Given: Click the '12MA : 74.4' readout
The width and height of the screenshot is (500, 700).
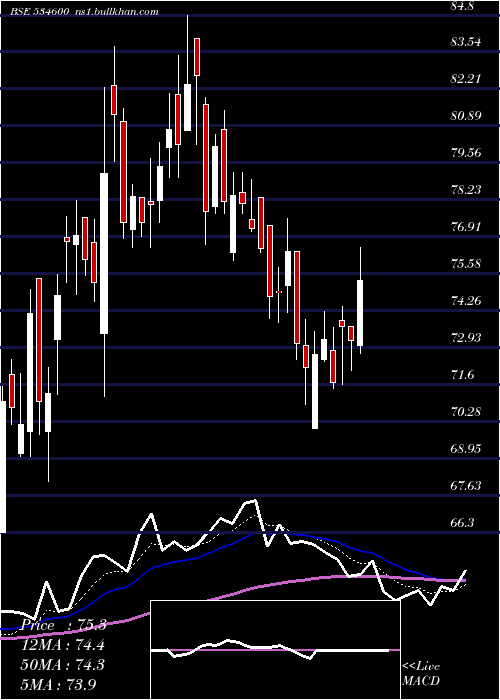Looking at the screenshot, I should click(63, 645).
